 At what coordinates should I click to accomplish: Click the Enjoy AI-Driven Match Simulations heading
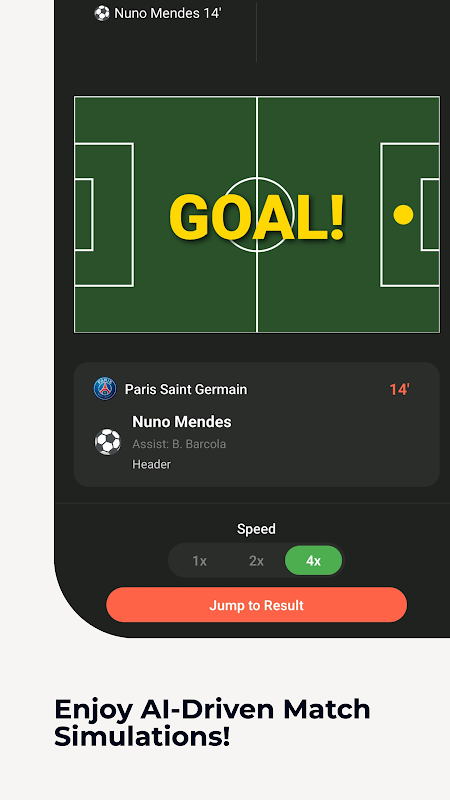(x=212, y=723)
